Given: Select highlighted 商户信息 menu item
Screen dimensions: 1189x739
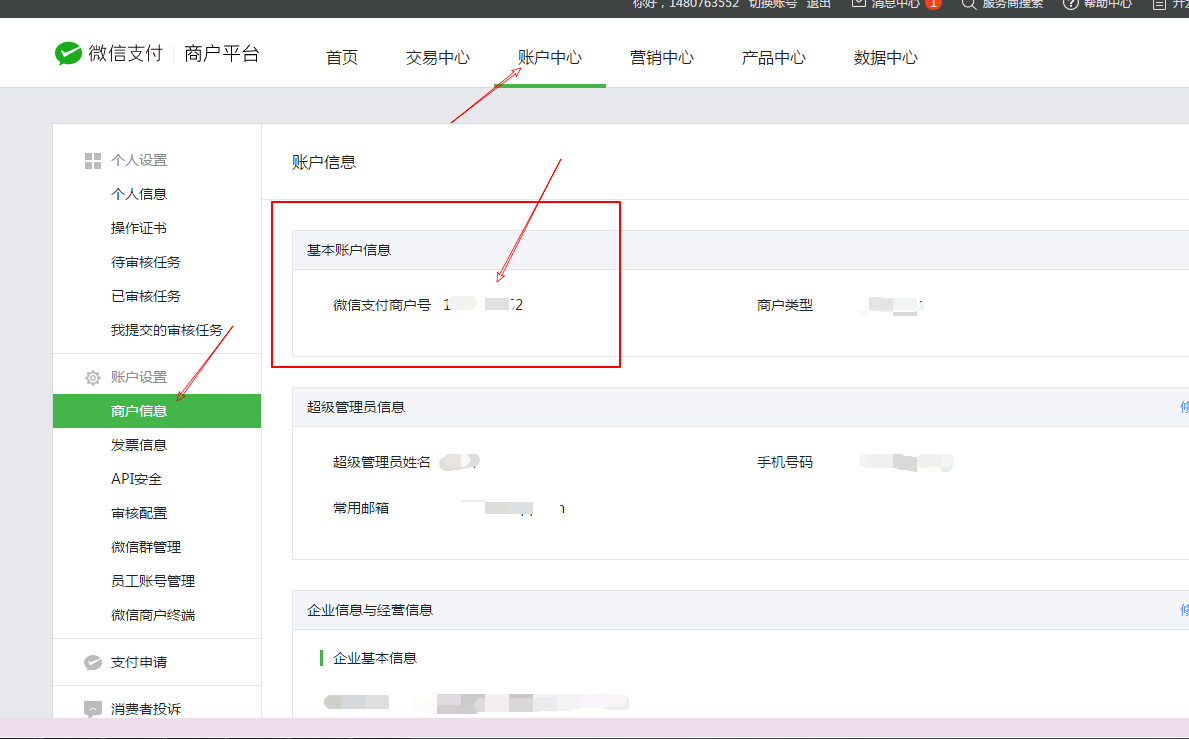Looking at the screenshot, I should [x=157, y=411].
